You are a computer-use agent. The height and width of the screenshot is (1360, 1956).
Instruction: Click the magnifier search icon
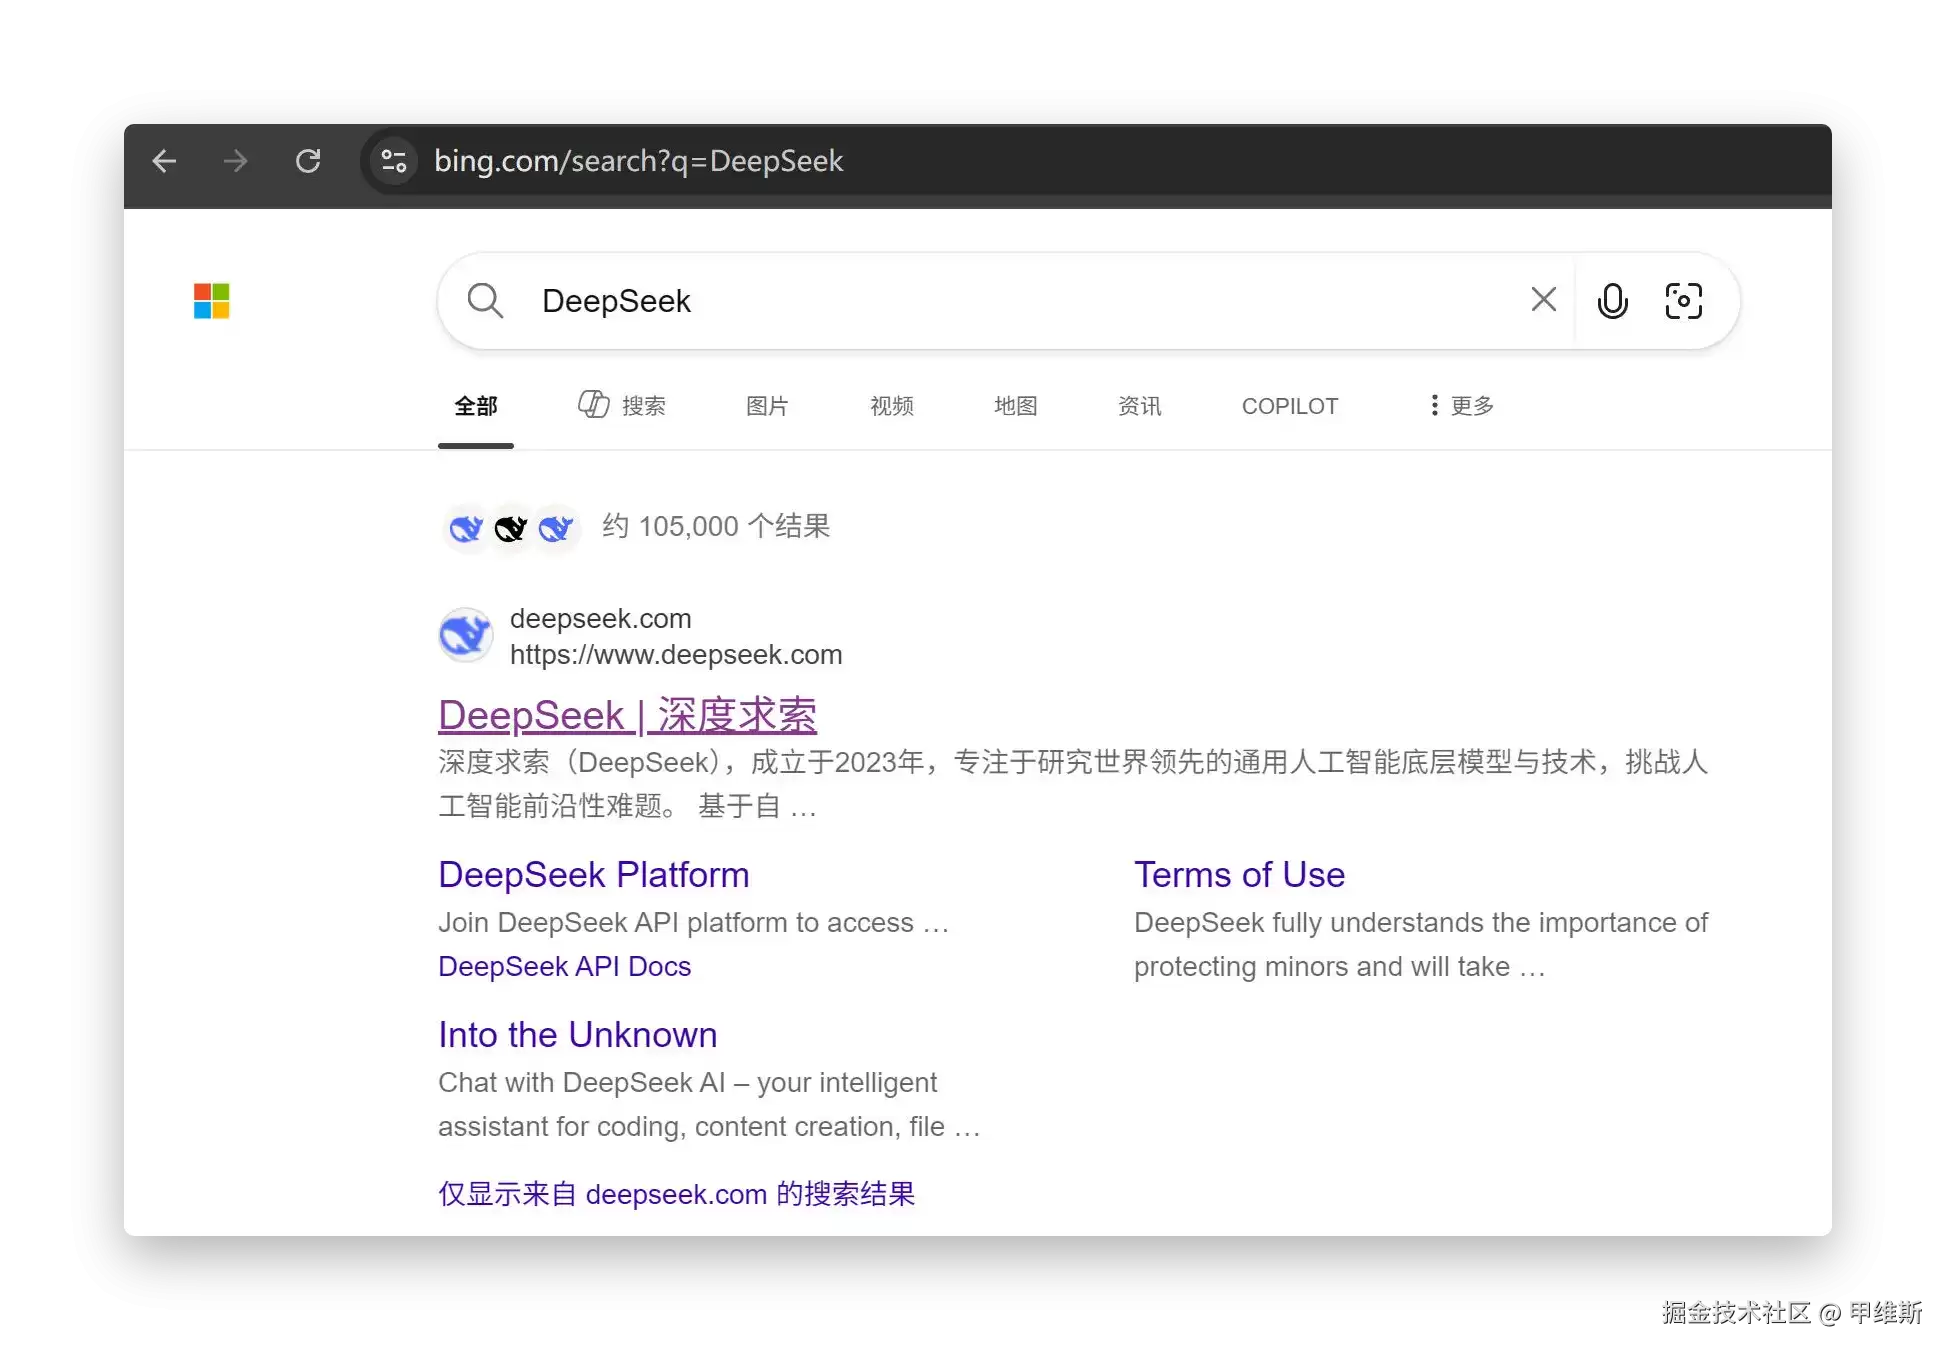485,300
